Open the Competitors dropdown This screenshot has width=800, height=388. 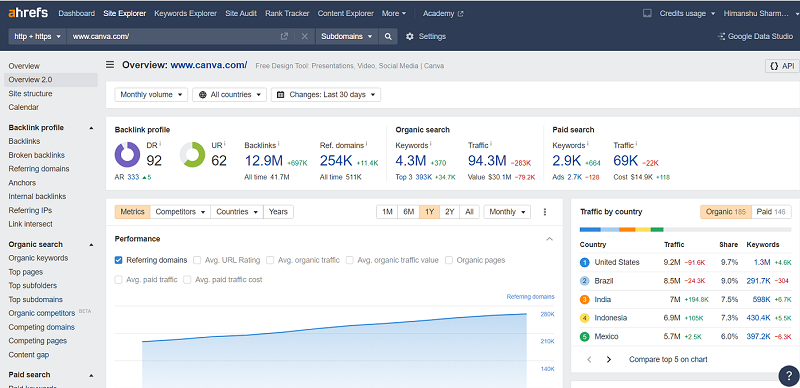pos(181,212)
